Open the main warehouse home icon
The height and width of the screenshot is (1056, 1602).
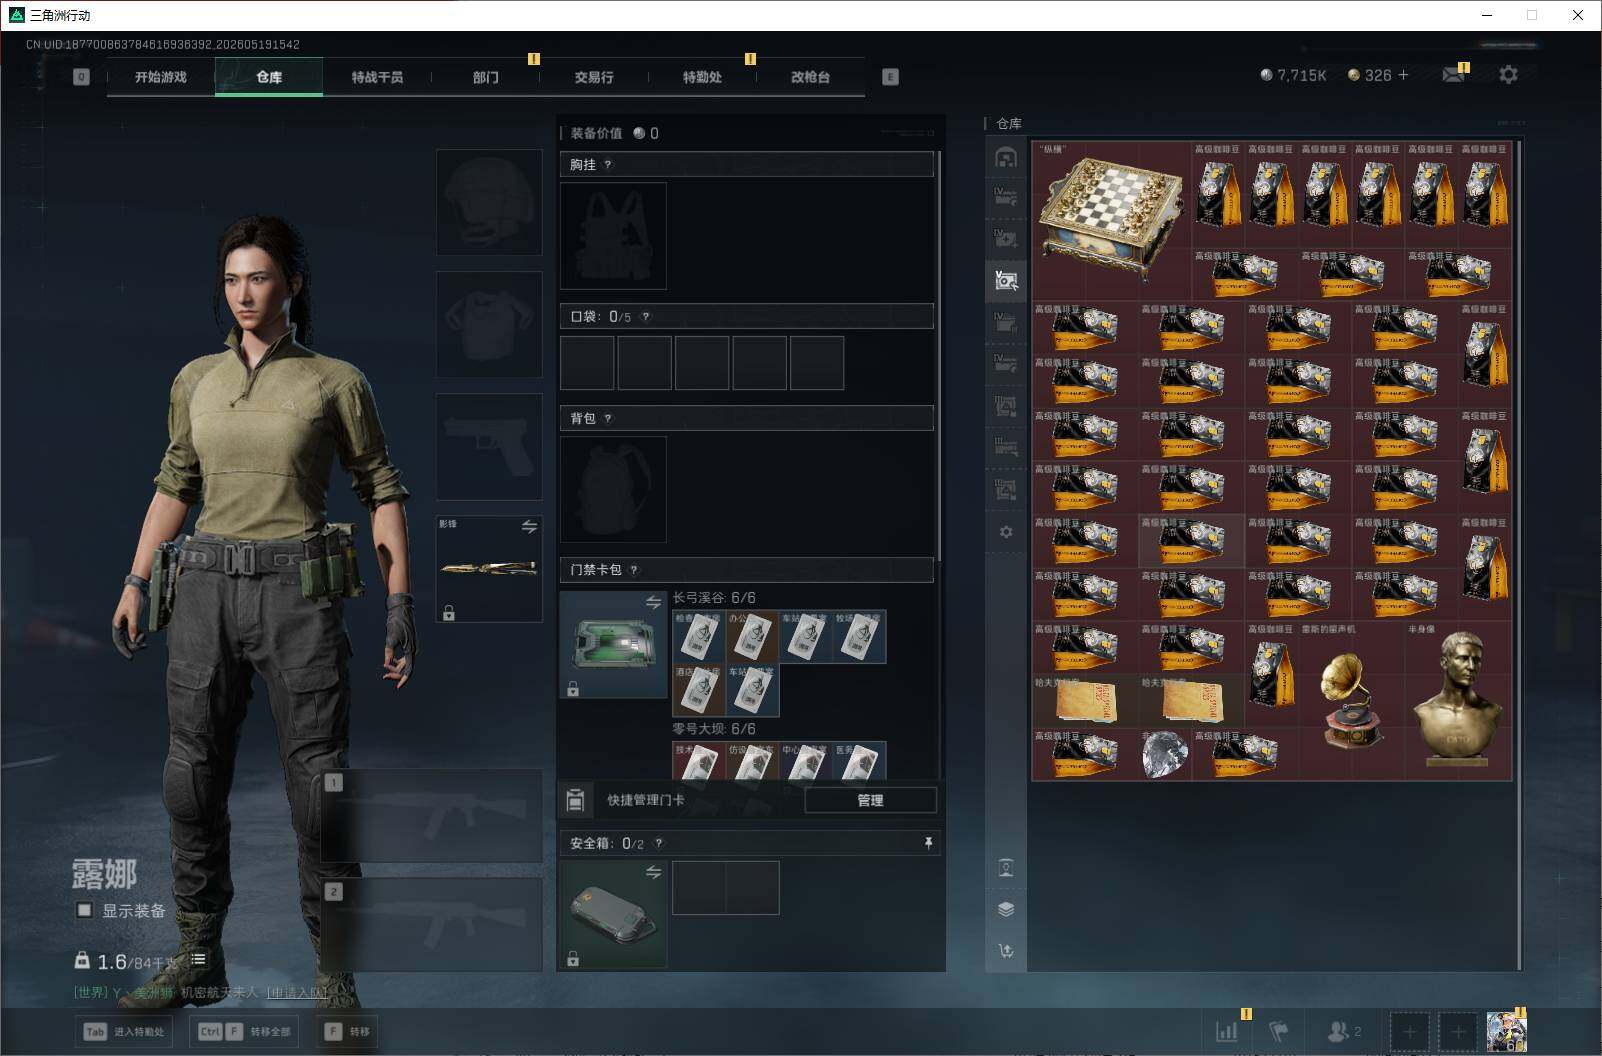pyautogui.click(x=1006, y=157)
